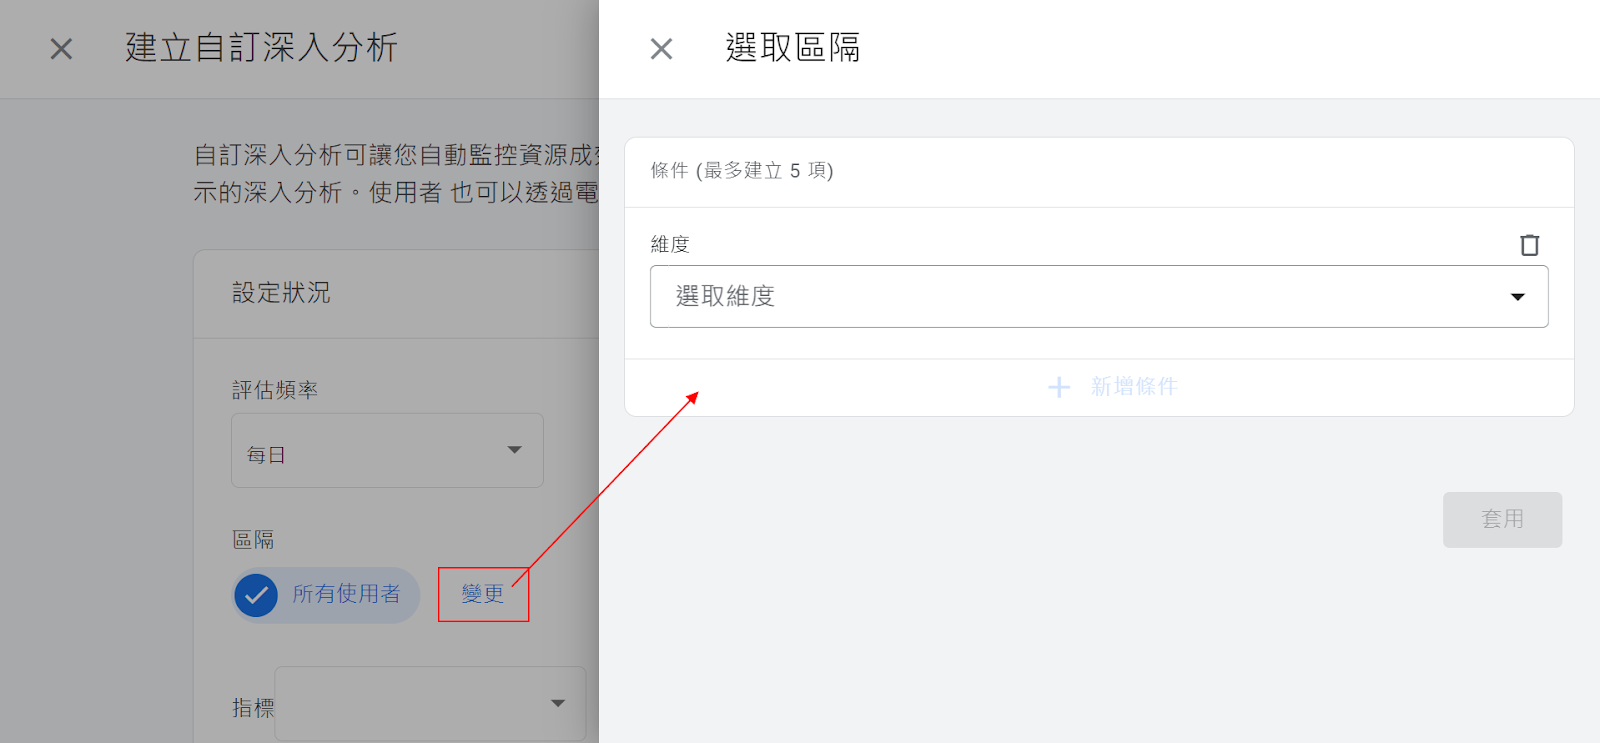Click the arrow of the 每日 dropdown
This screenshot has height=743, width=1600.
point(514,450)
